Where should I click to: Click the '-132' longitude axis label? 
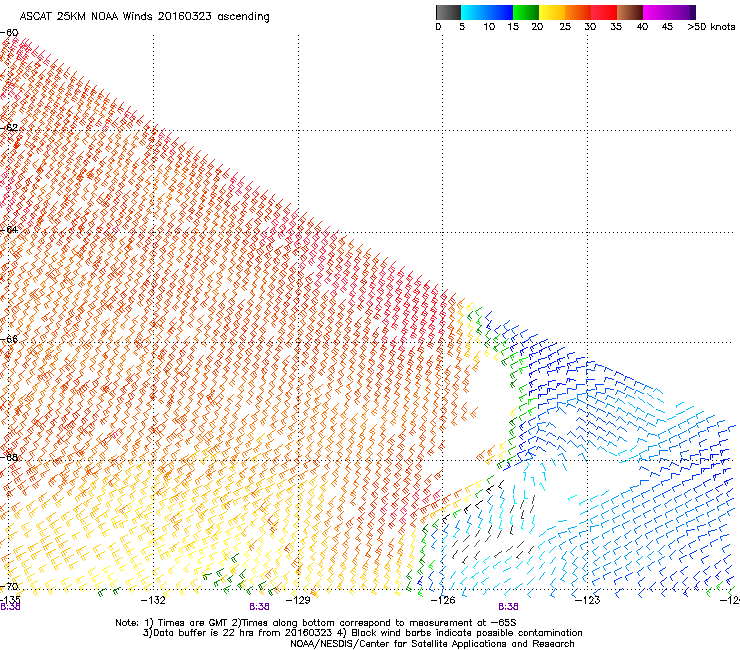pyautogui.click(x=153, y=600)
